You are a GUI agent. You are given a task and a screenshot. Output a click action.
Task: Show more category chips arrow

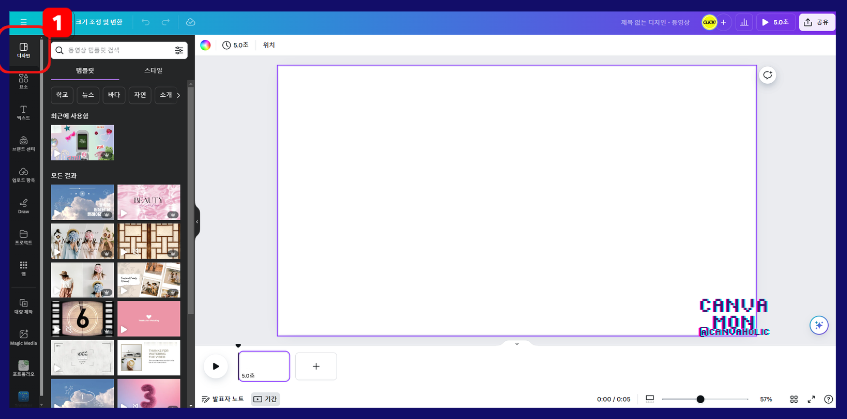point(178,96)
